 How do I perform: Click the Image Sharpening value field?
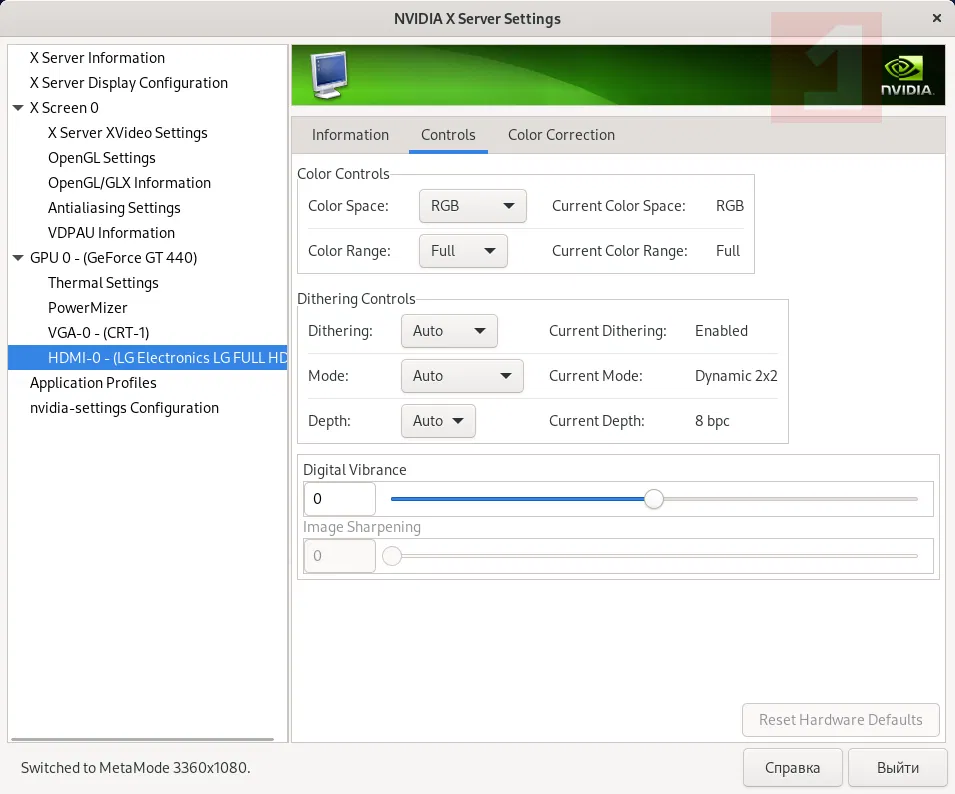click(x=340, y=556)
